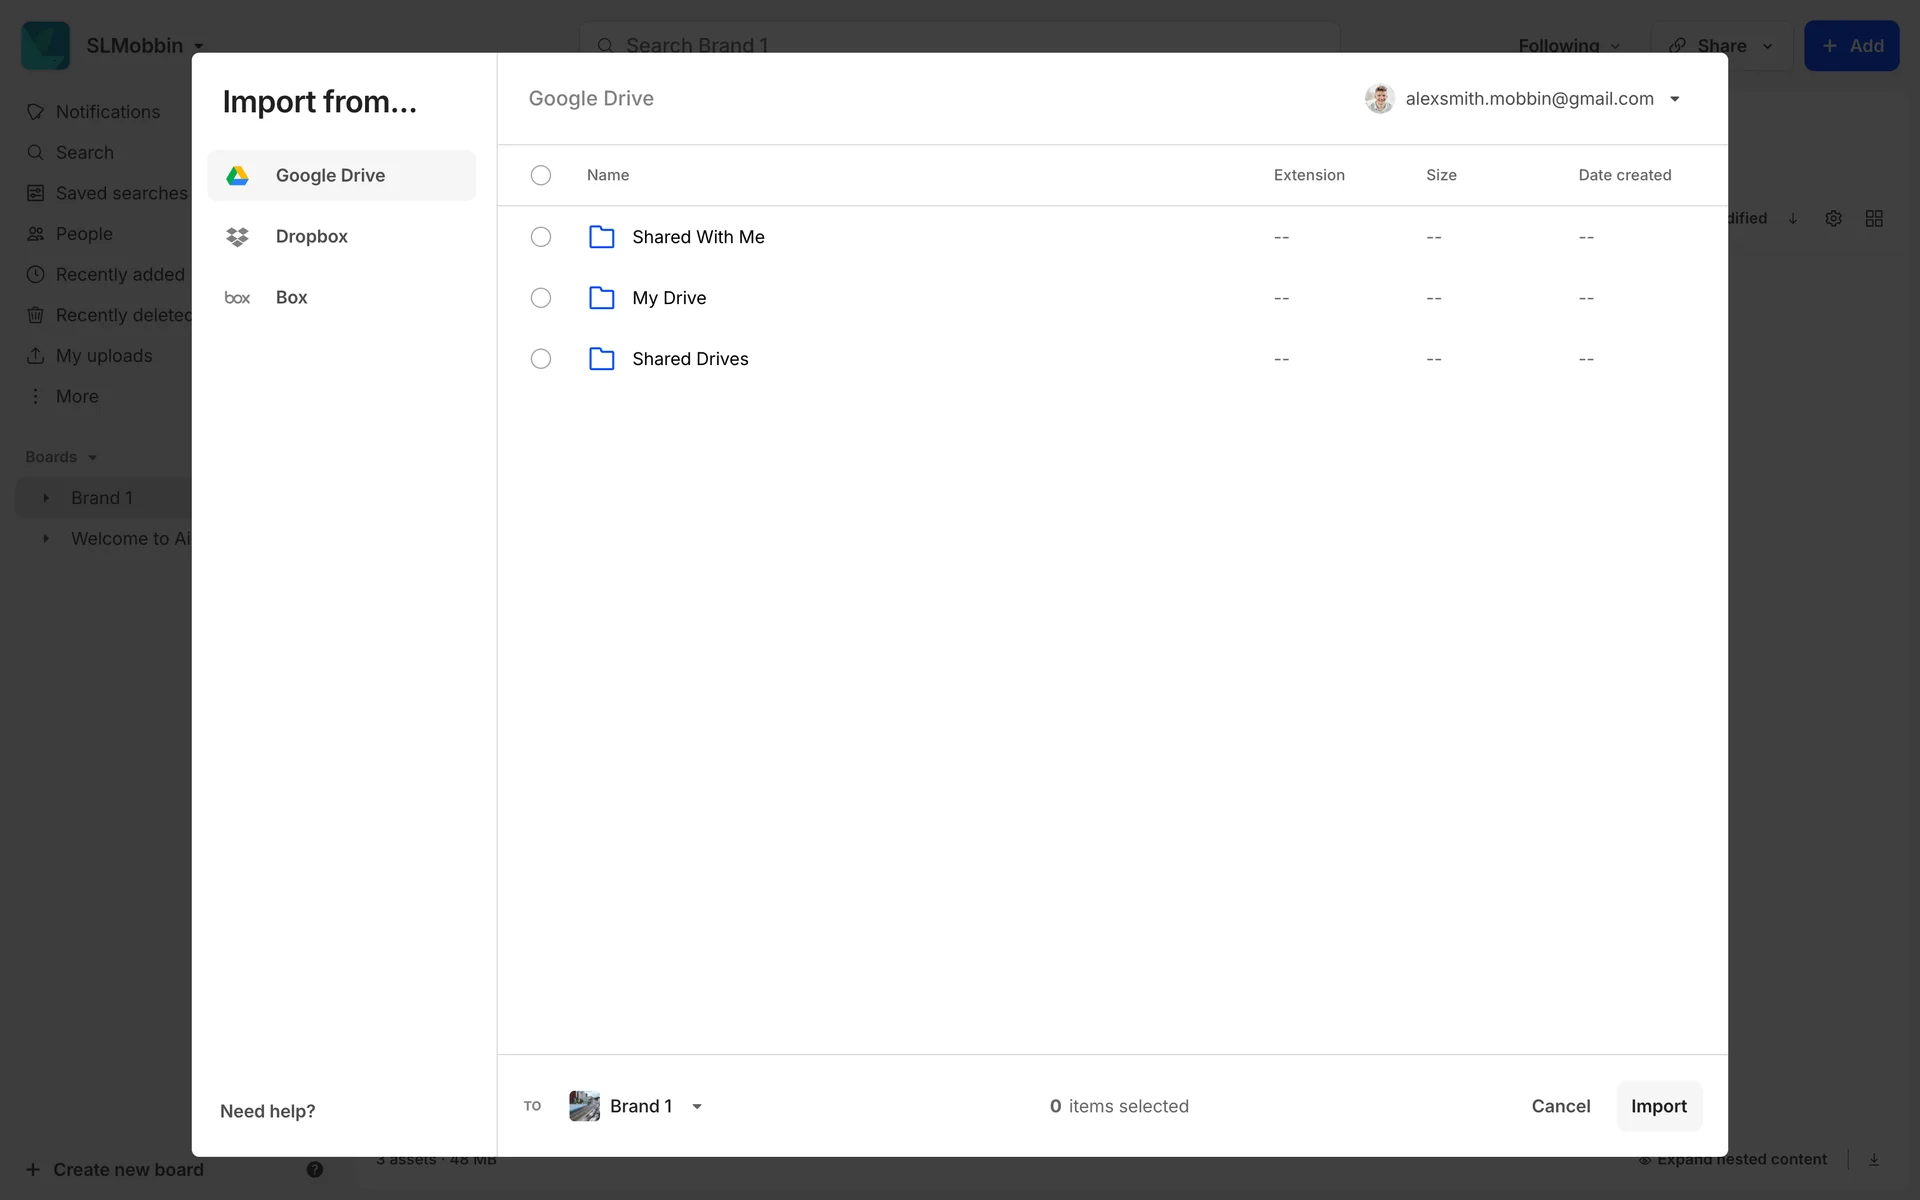
Task: Expand the Google account email dropdown
Action: point(1675,99)
